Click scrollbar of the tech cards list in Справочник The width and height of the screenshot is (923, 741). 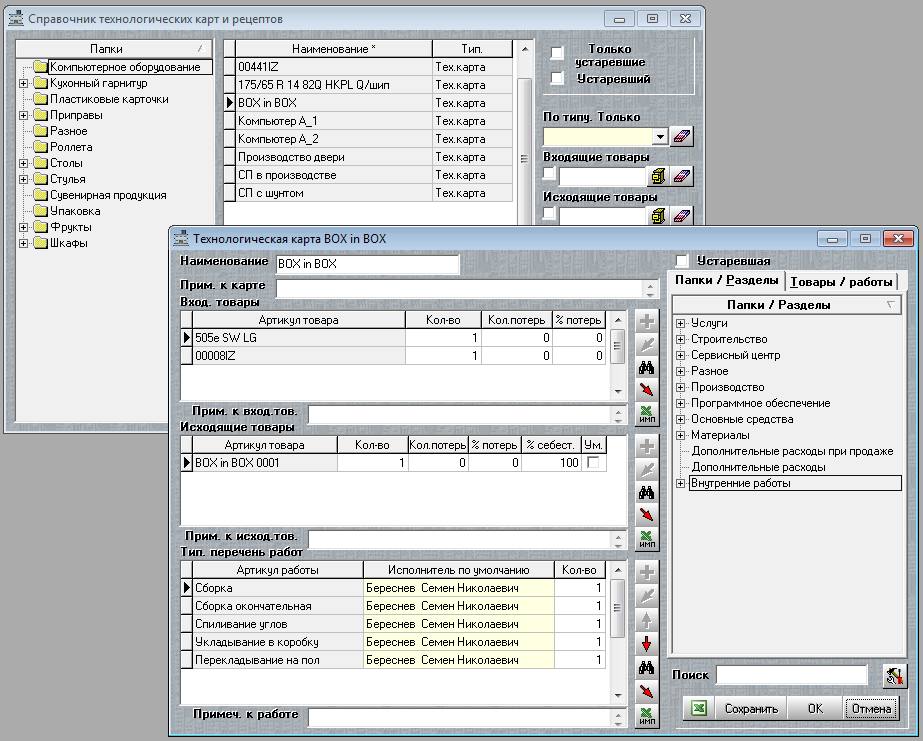524,132
